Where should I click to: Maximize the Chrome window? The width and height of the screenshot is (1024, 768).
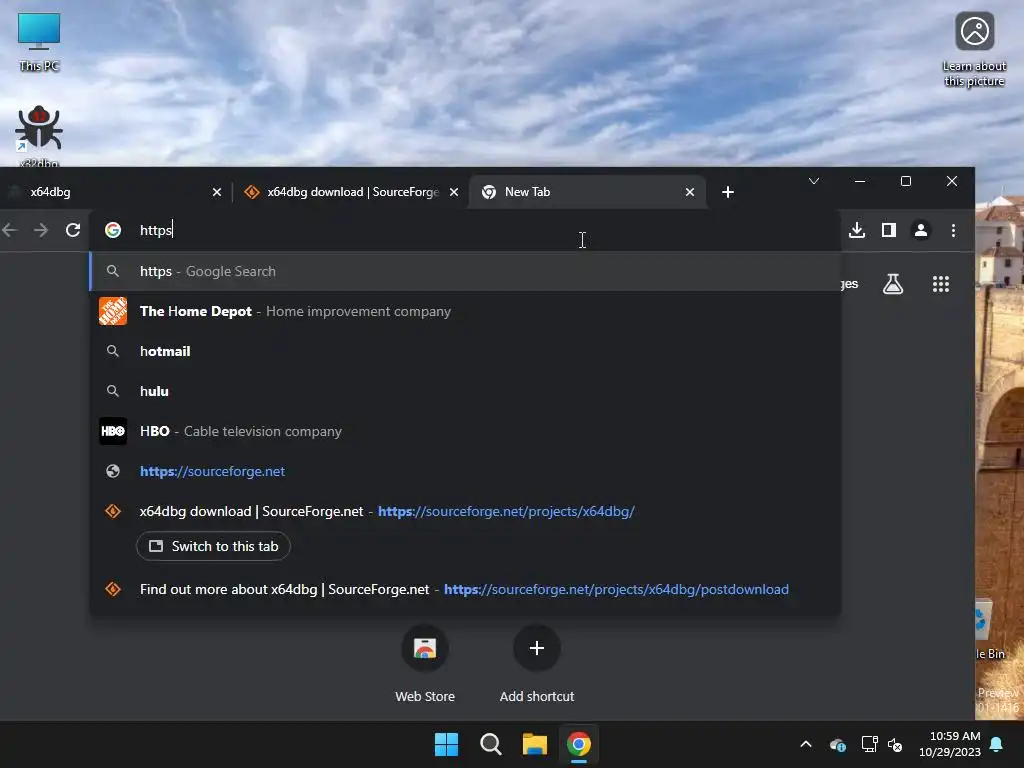pyautogui.click(x=906, y=181)
